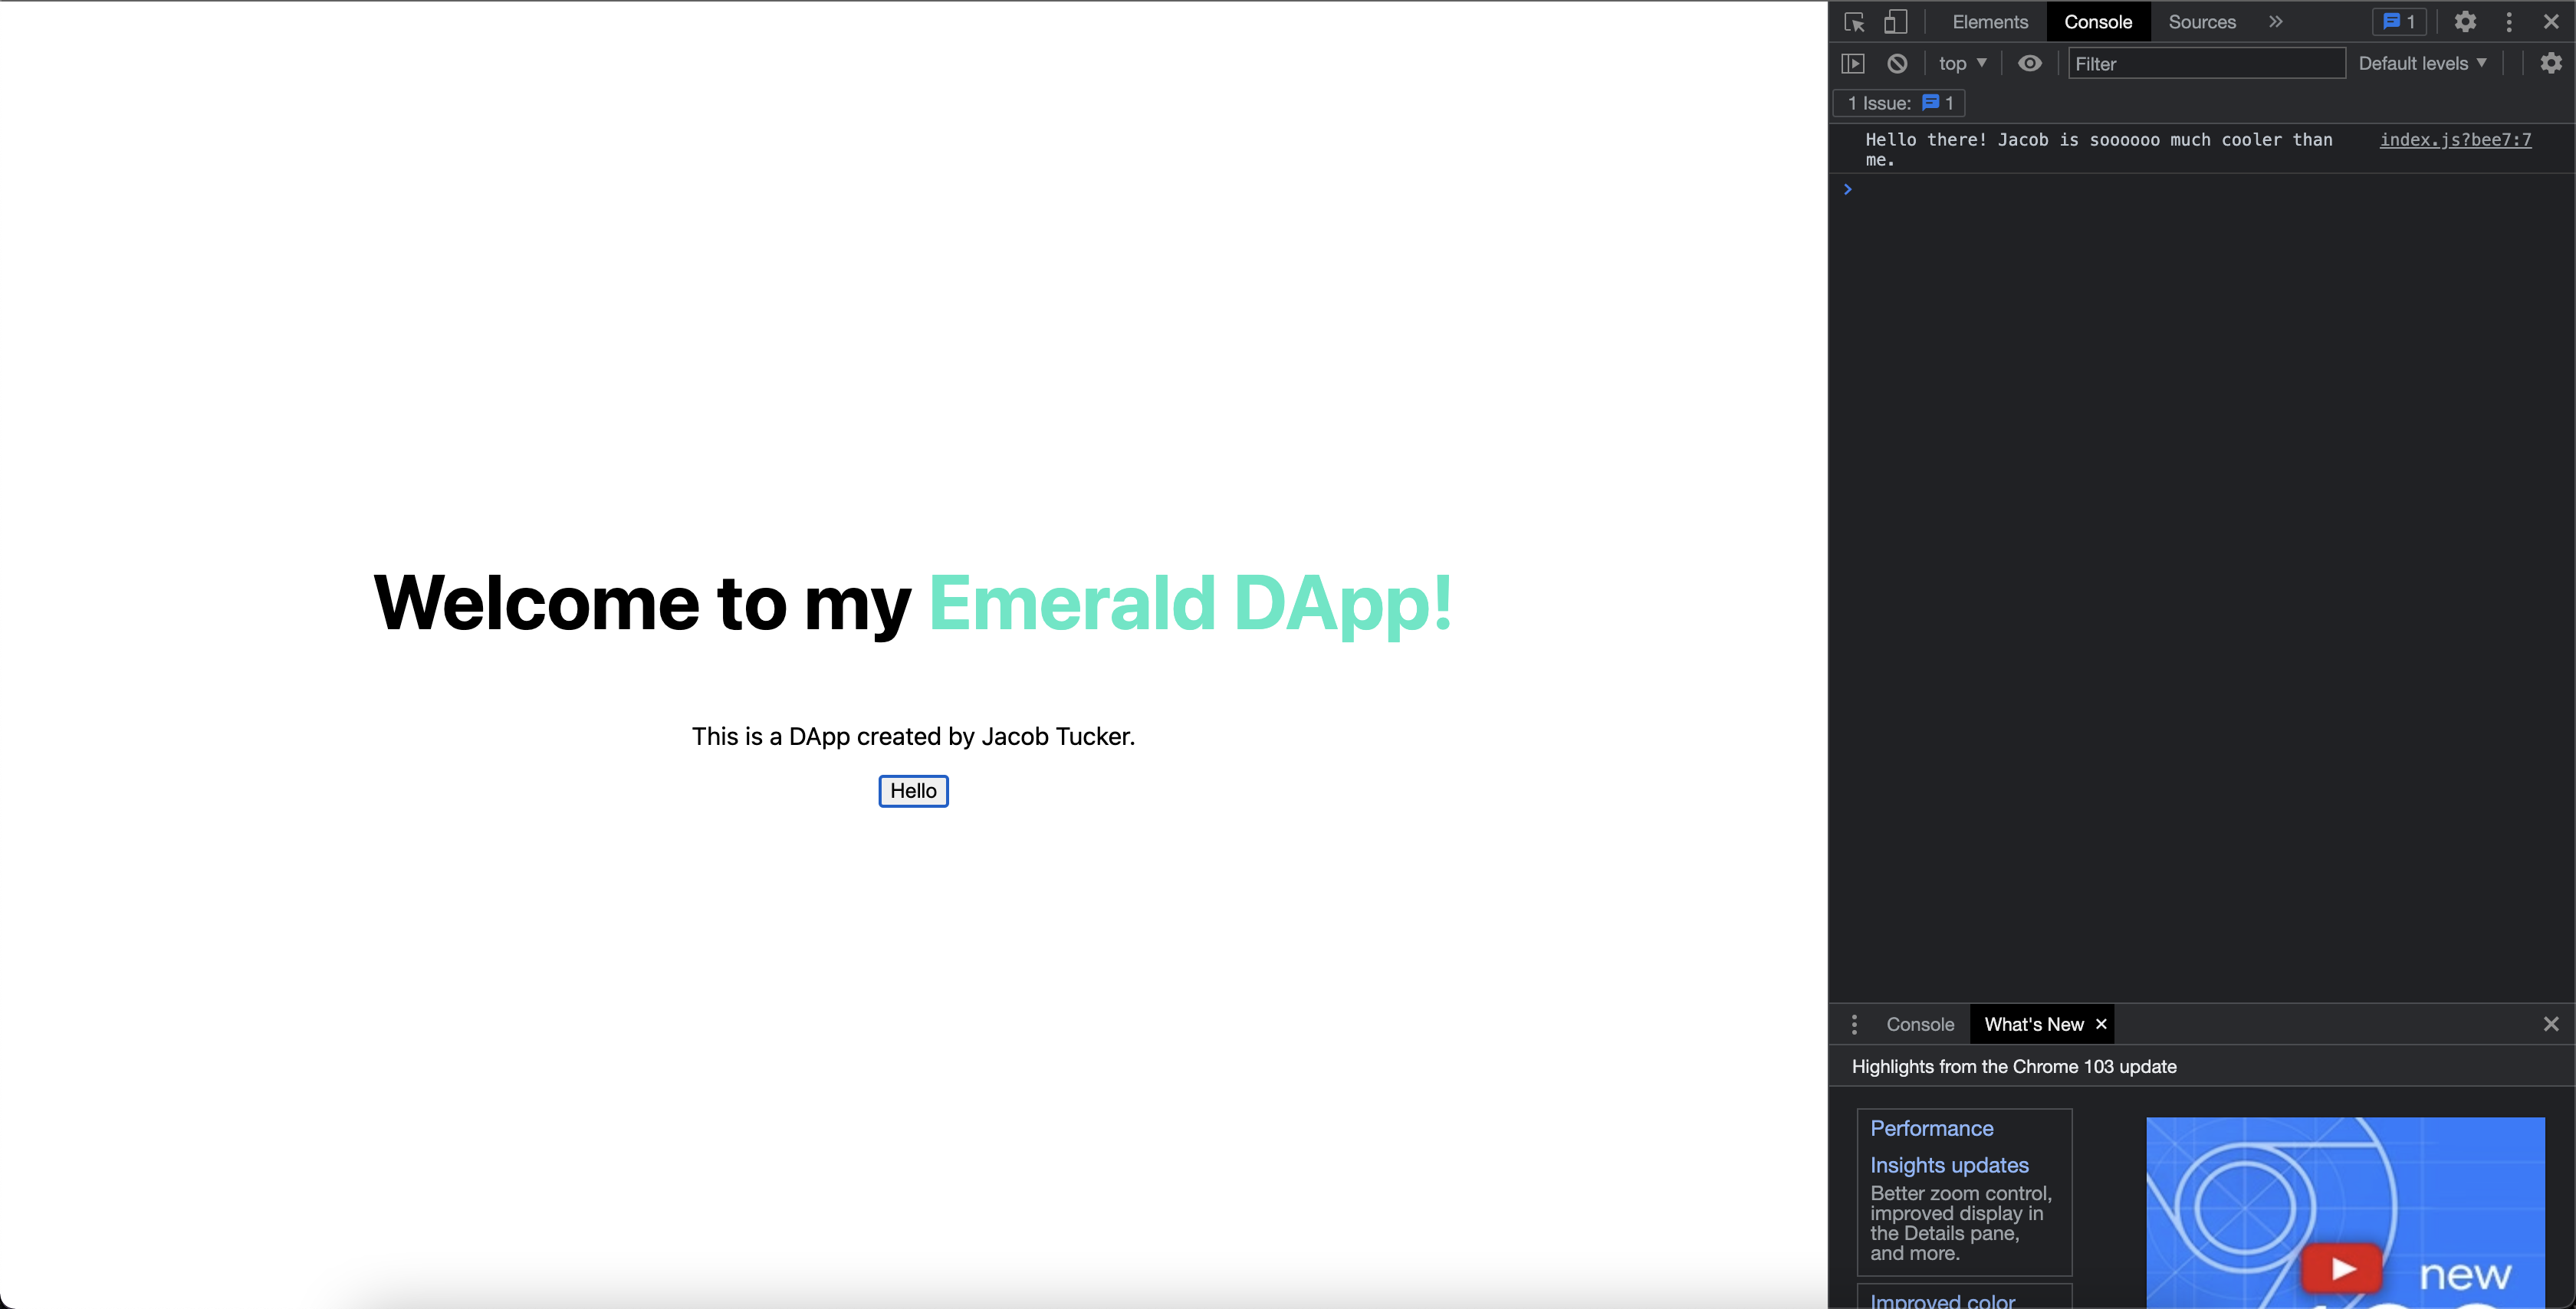
Task: Expand the top JavaScript context dropdown
Action: [1962, 63]
